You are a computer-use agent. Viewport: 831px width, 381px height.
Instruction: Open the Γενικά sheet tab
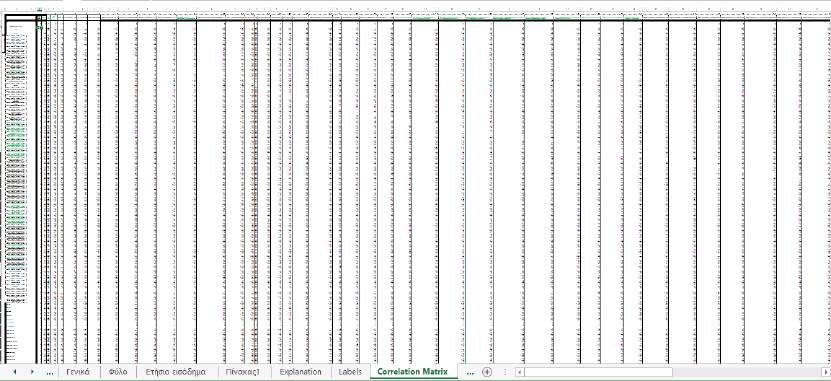pos(78,372)
